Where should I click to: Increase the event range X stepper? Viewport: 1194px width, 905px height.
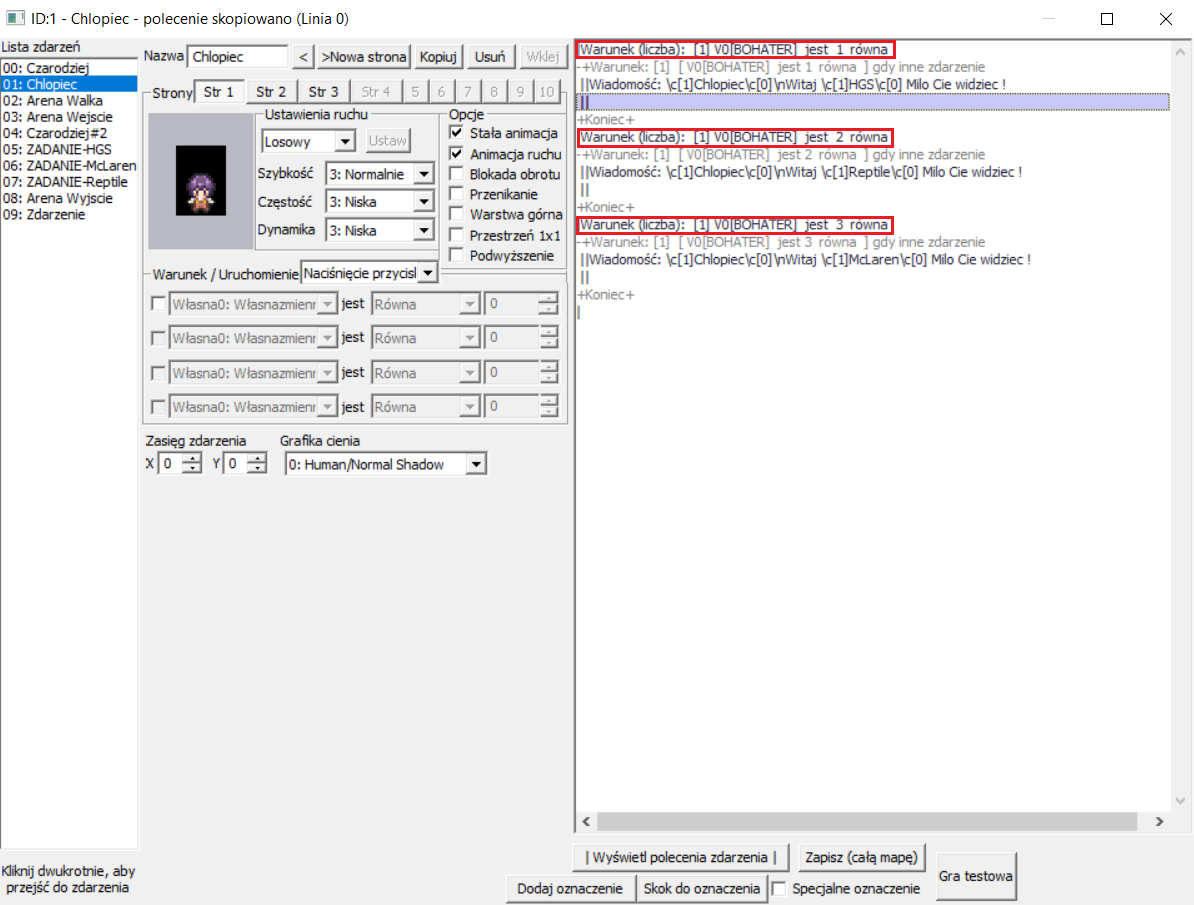click(192, 459)
